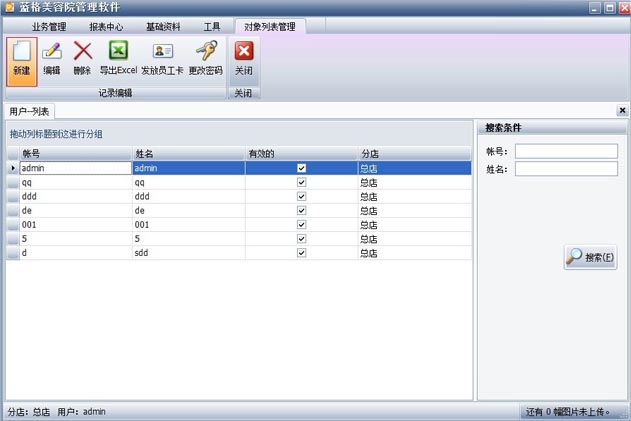The width and height of the screenshot is (631, 421).
Task: Select the row with account ddd
Action: coord(75,197)
